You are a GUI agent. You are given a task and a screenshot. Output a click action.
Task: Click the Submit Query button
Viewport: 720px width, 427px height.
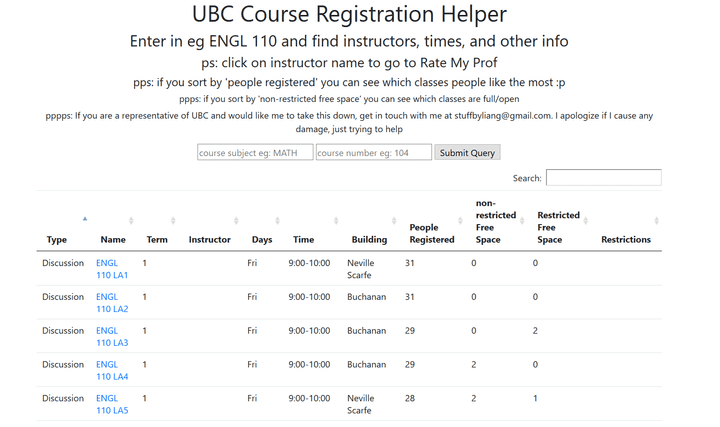(x=467, y=152)
